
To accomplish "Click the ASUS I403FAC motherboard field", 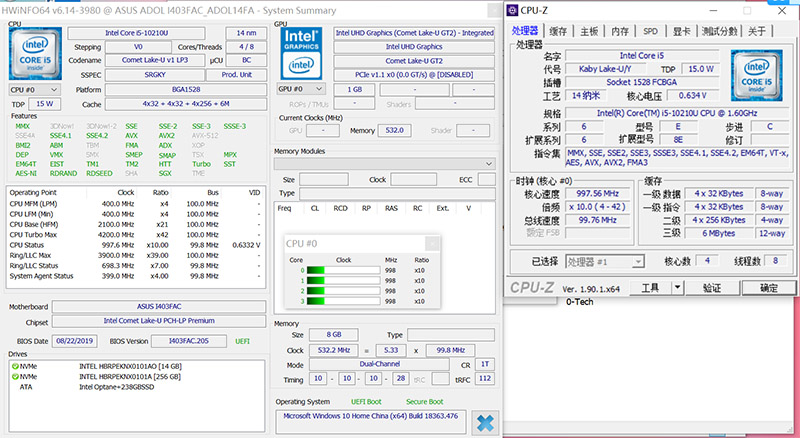I will point(159,307).
